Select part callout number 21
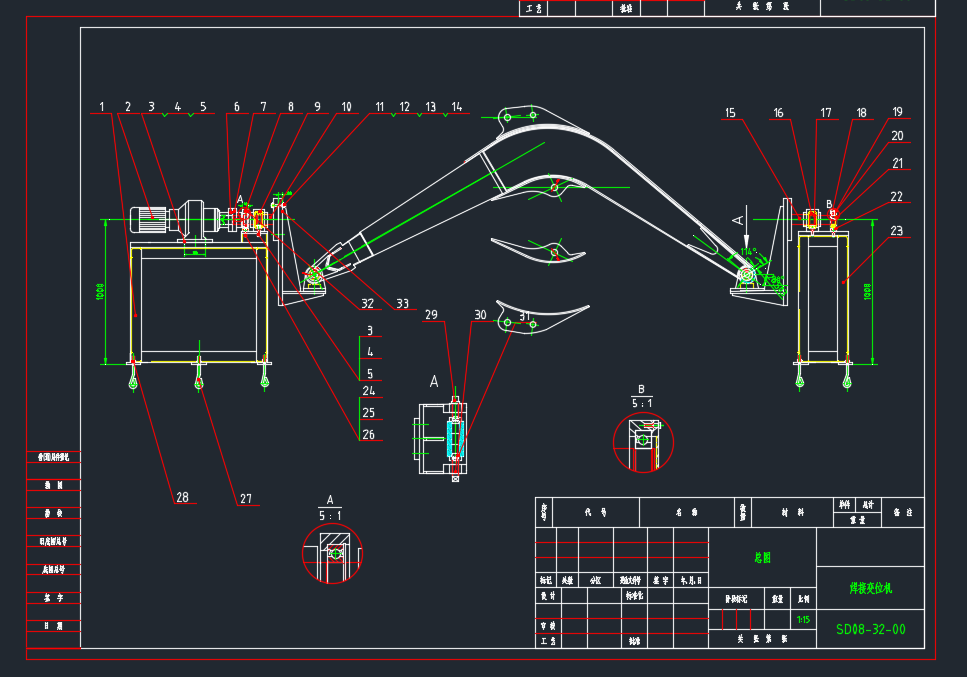 click(897, 163)
